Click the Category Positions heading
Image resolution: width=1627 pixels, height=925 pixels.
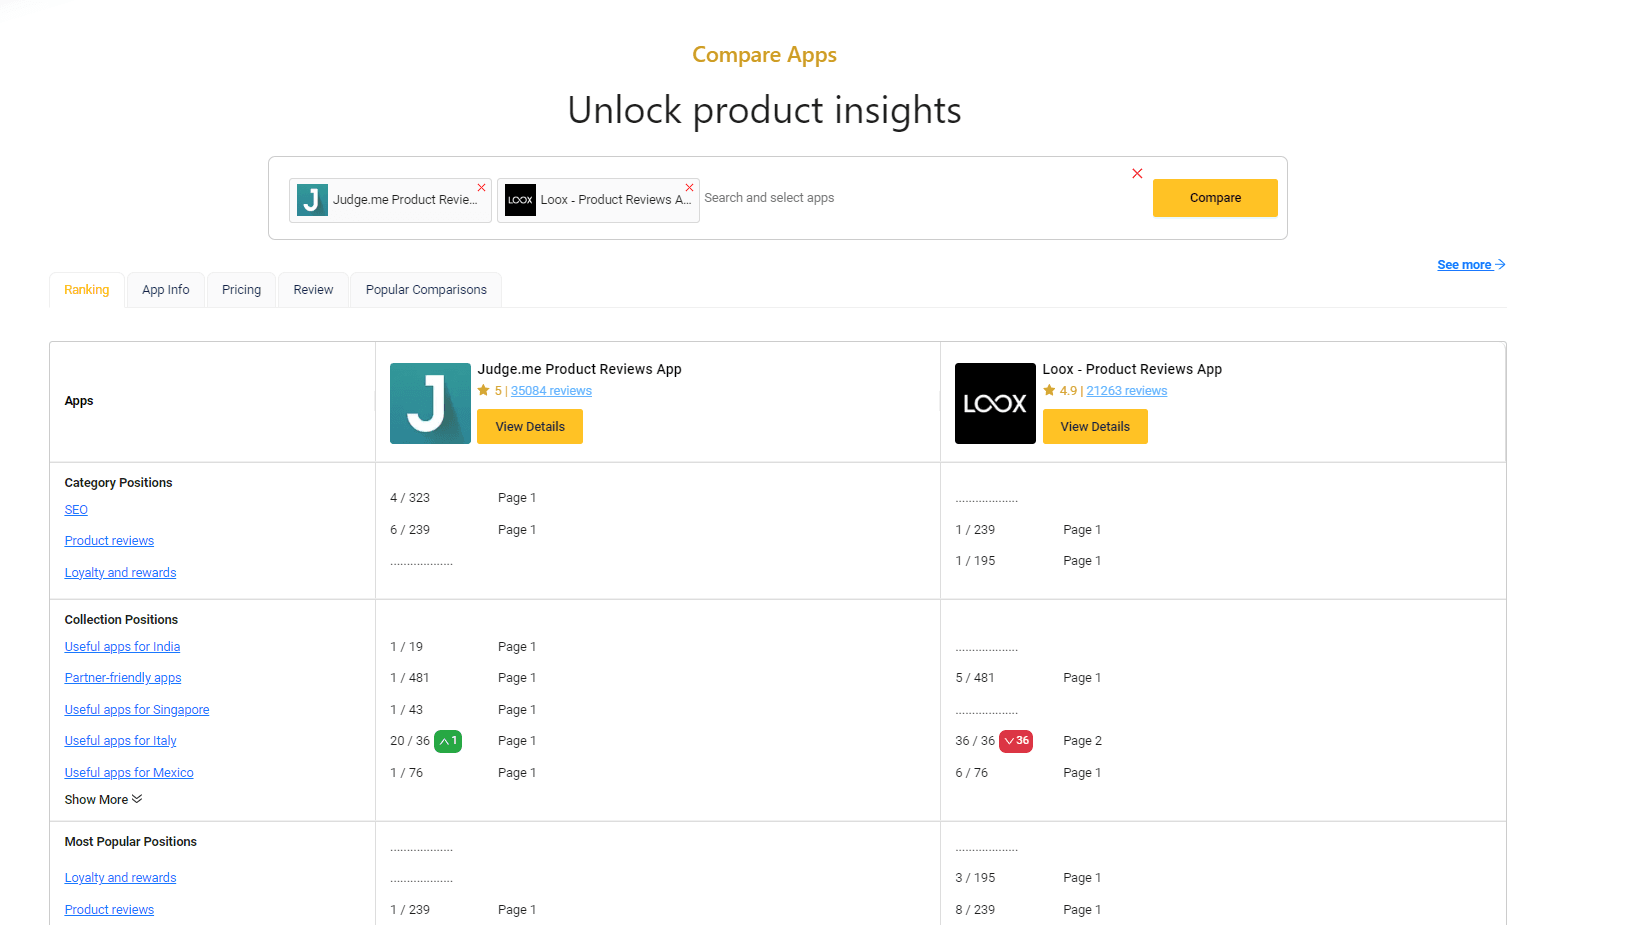118,483
